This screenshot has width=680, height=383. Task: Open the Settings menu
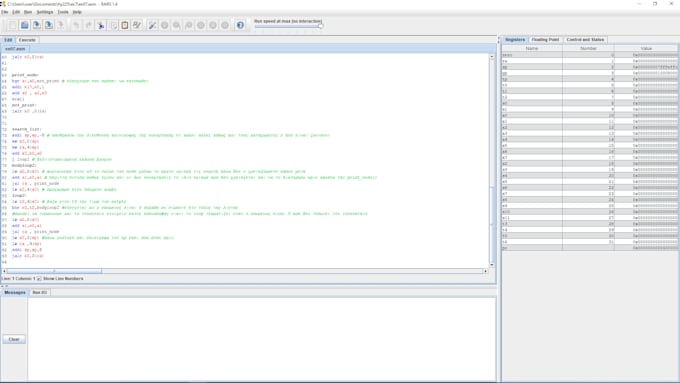45,12
